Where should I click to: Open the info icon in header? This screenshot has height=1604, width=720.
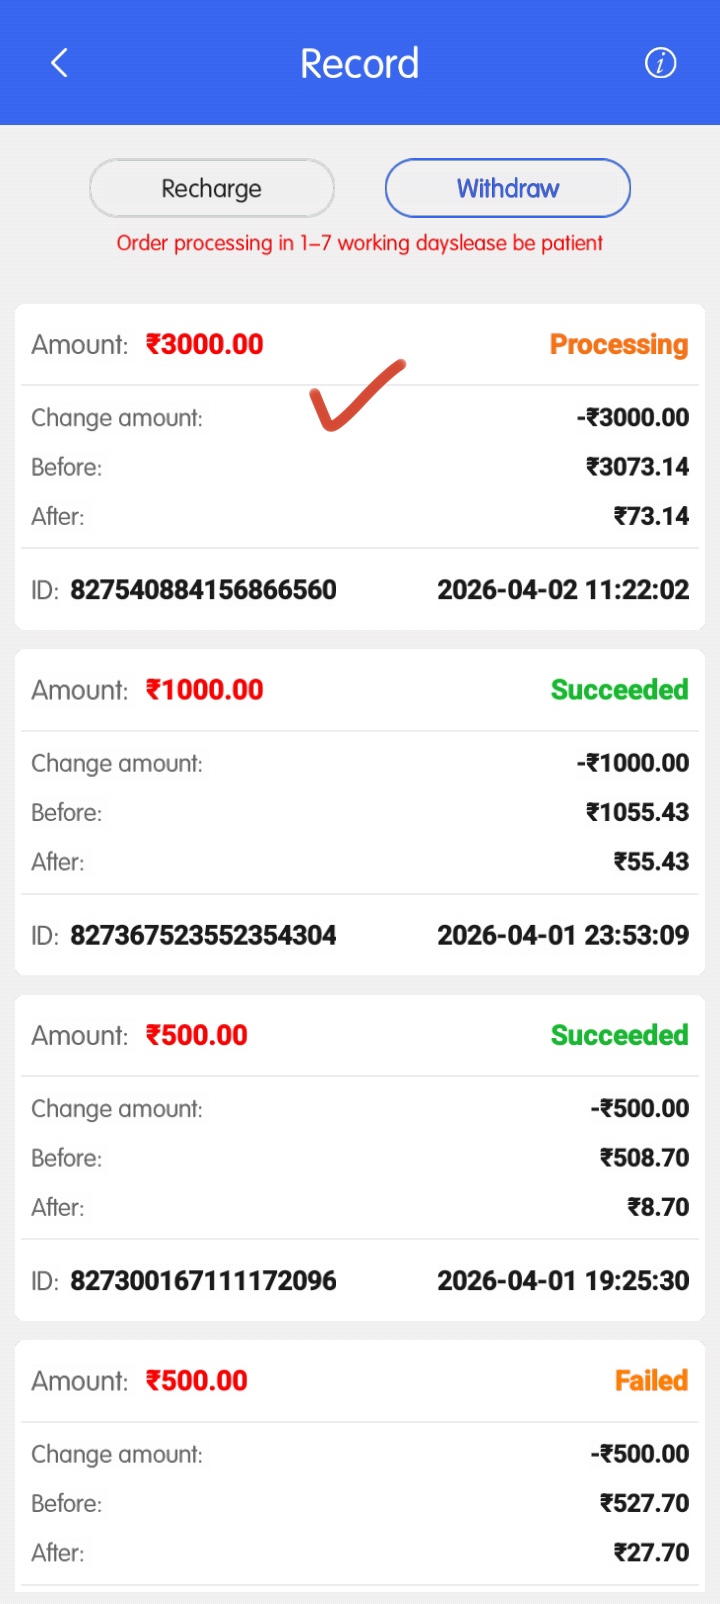coord(660,63)
